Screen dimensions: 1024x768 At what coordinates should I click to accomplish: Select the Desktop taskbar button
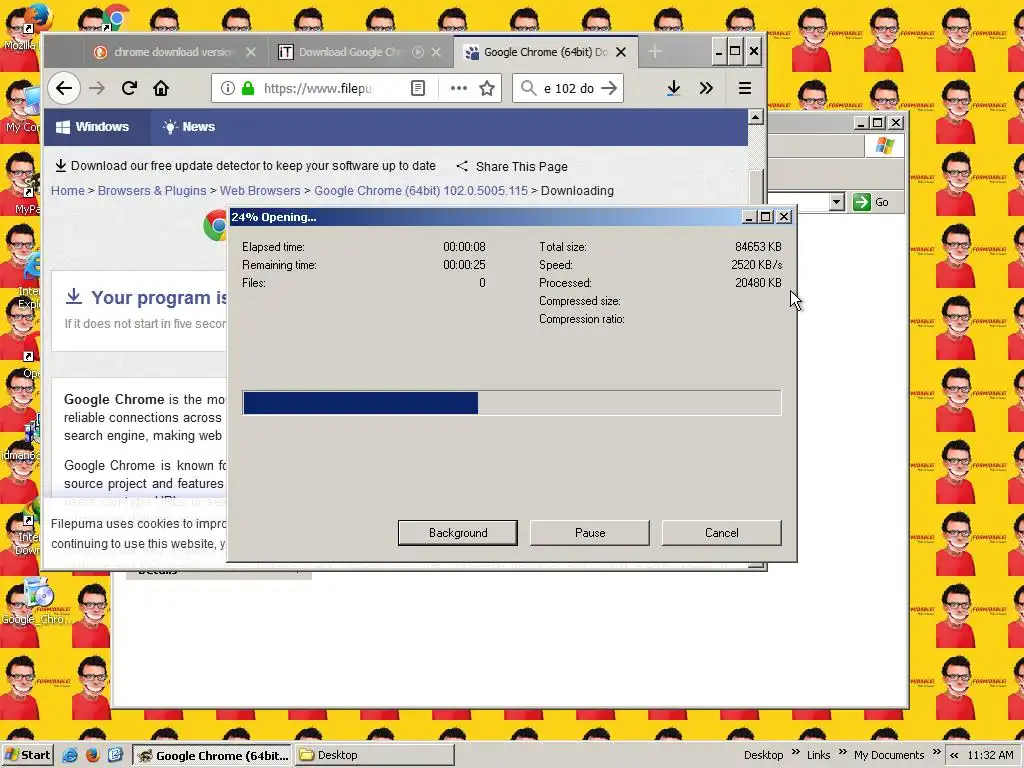coord(374,755)
